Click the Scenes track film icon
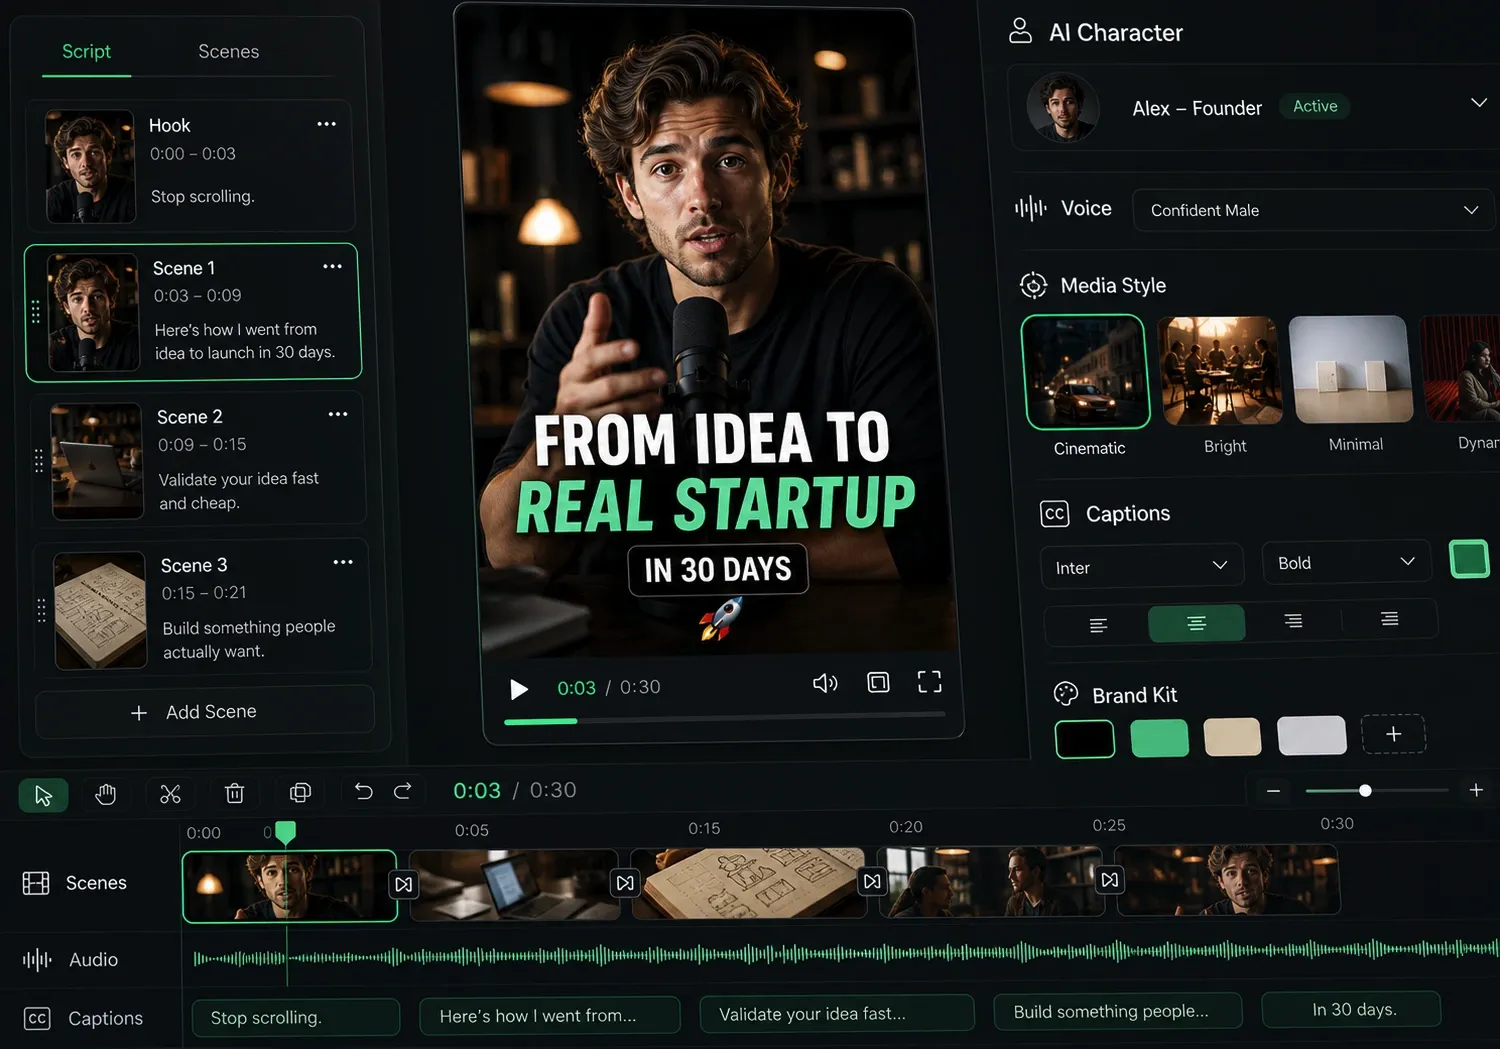 pos(36,883)
